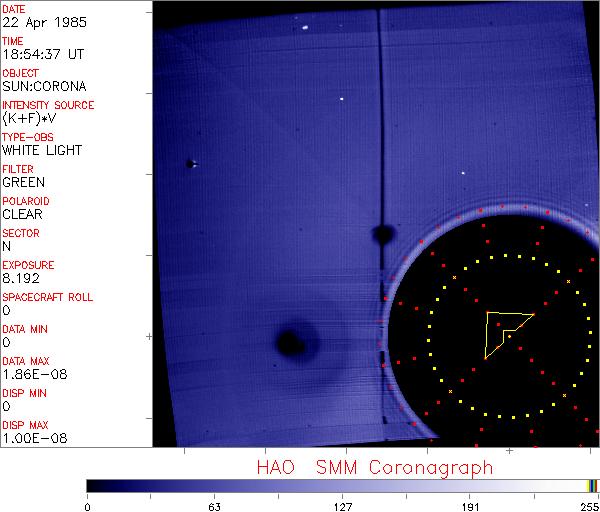The image size is (600, 512).
Task: Click the yellow-blue stripe at the colorbar's right end
Action: point(592,485)
